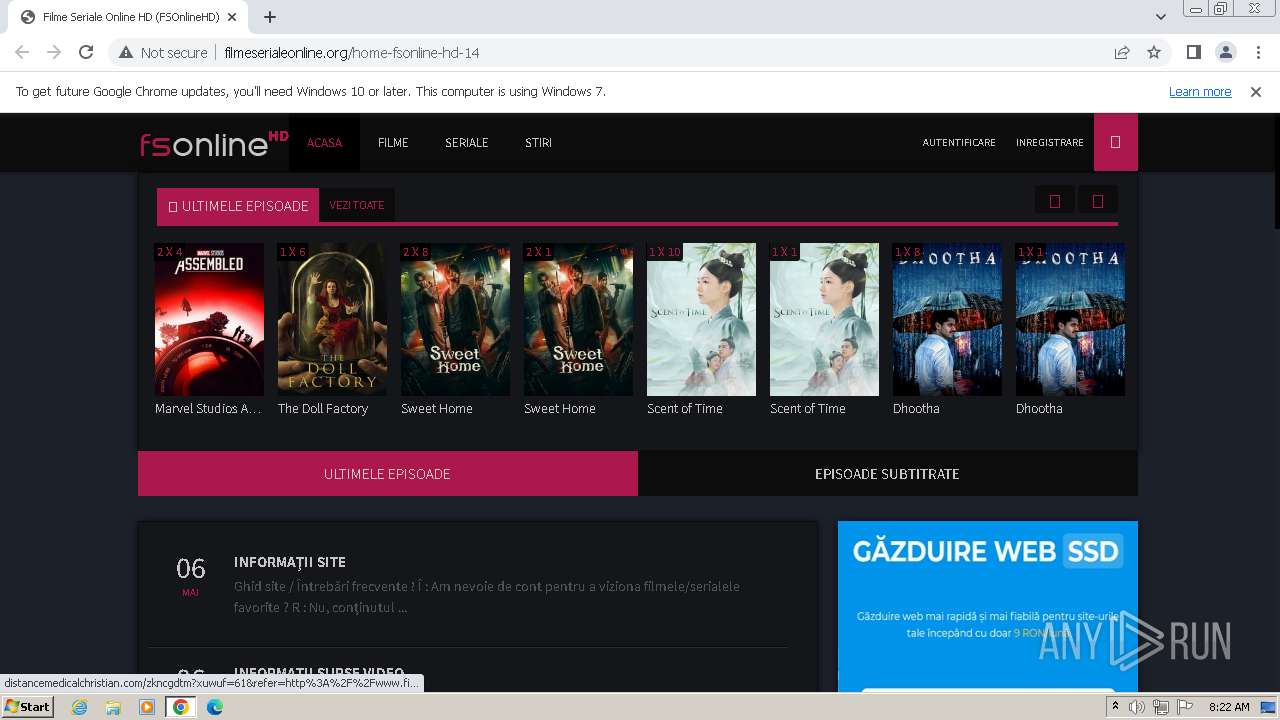This screenshot has height=720, width=1280.
Task: Select the ULTIMELE EPISOADE tab
Action: [388, 473]
